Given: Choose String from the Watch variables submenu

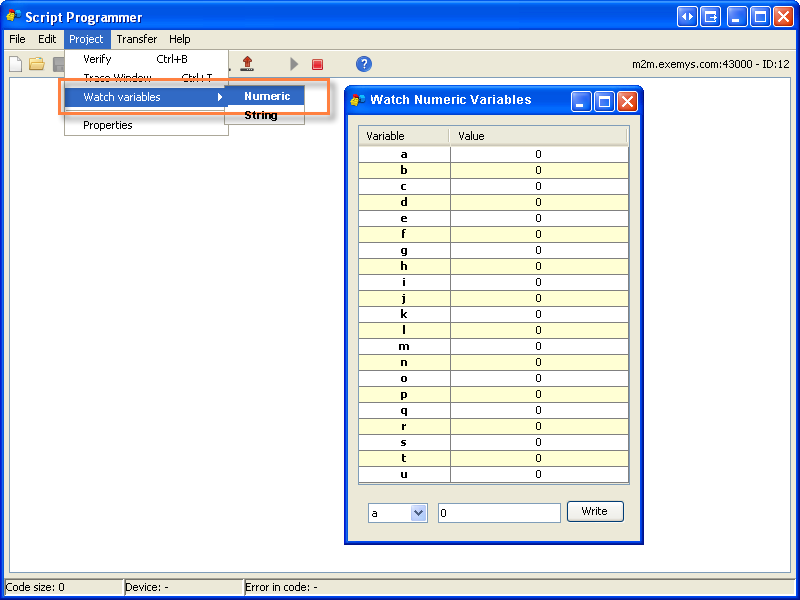Looking at the screenshot, I should (x=261, y=115).
